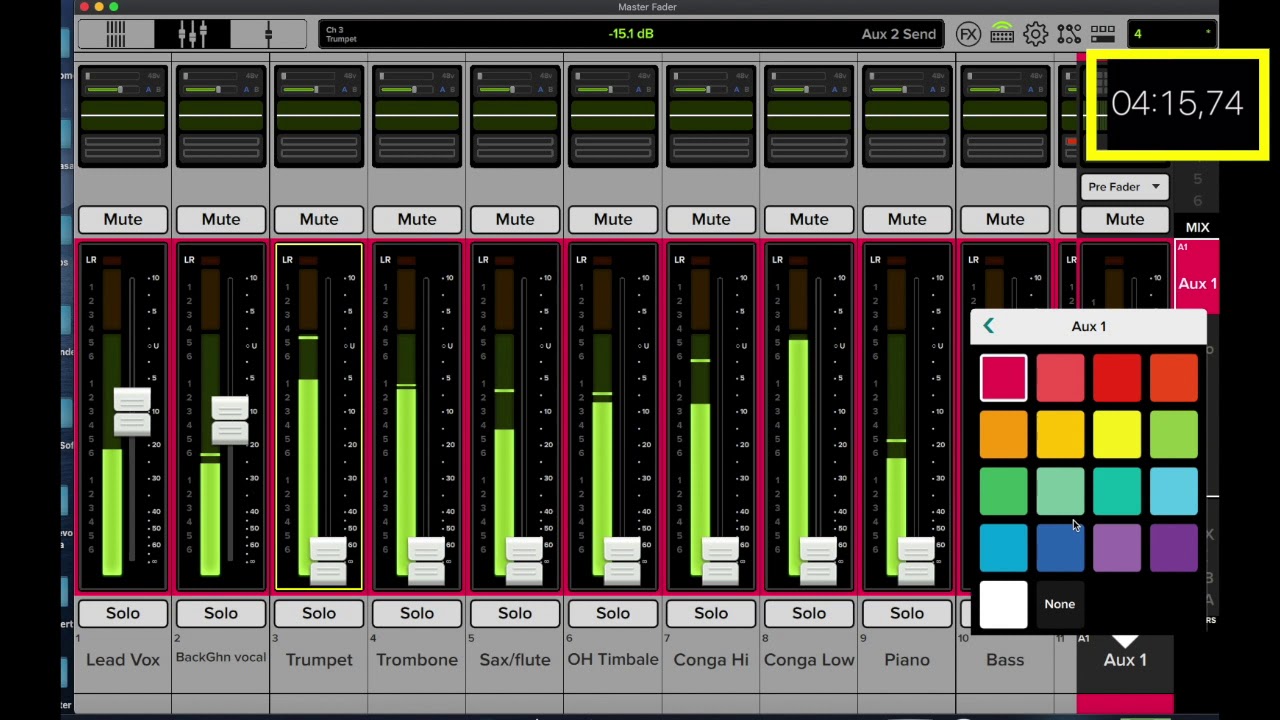Viewport: 1280px width, 720px height.
Task: Select the Aux 1 mix tab
Action: [x=1197, y=279]
